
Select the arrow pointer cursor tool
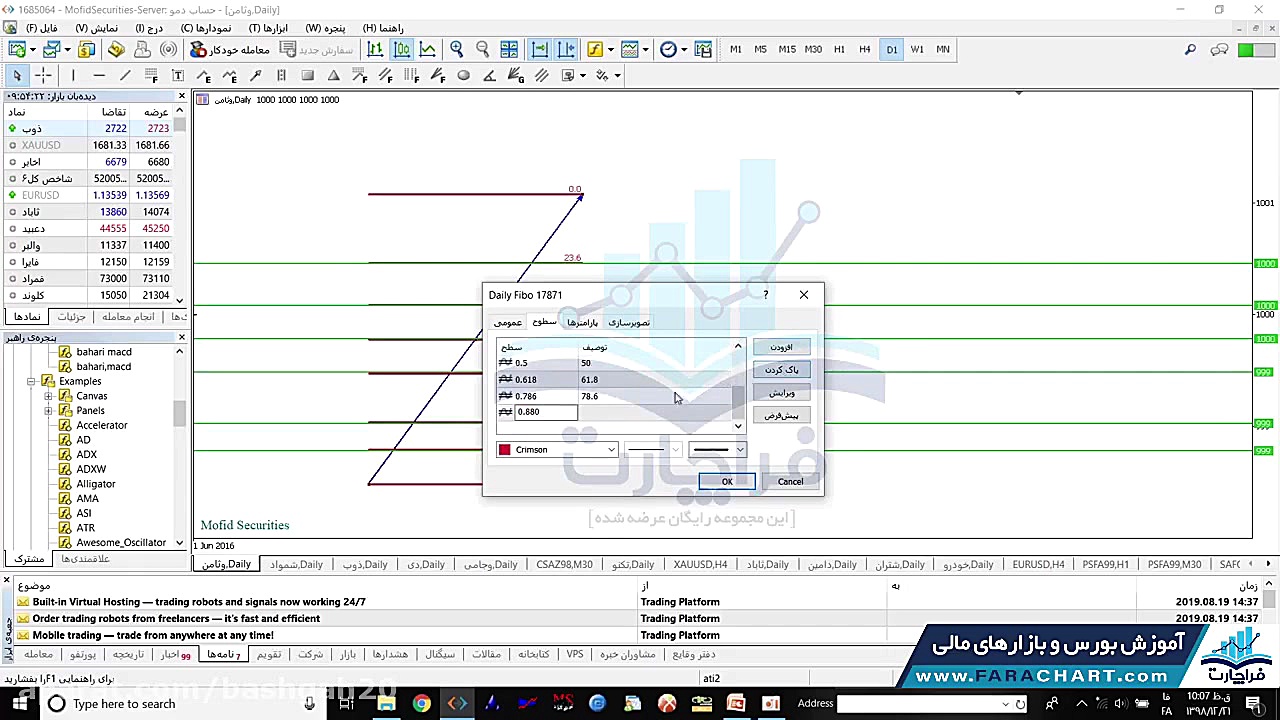[17, 75]
